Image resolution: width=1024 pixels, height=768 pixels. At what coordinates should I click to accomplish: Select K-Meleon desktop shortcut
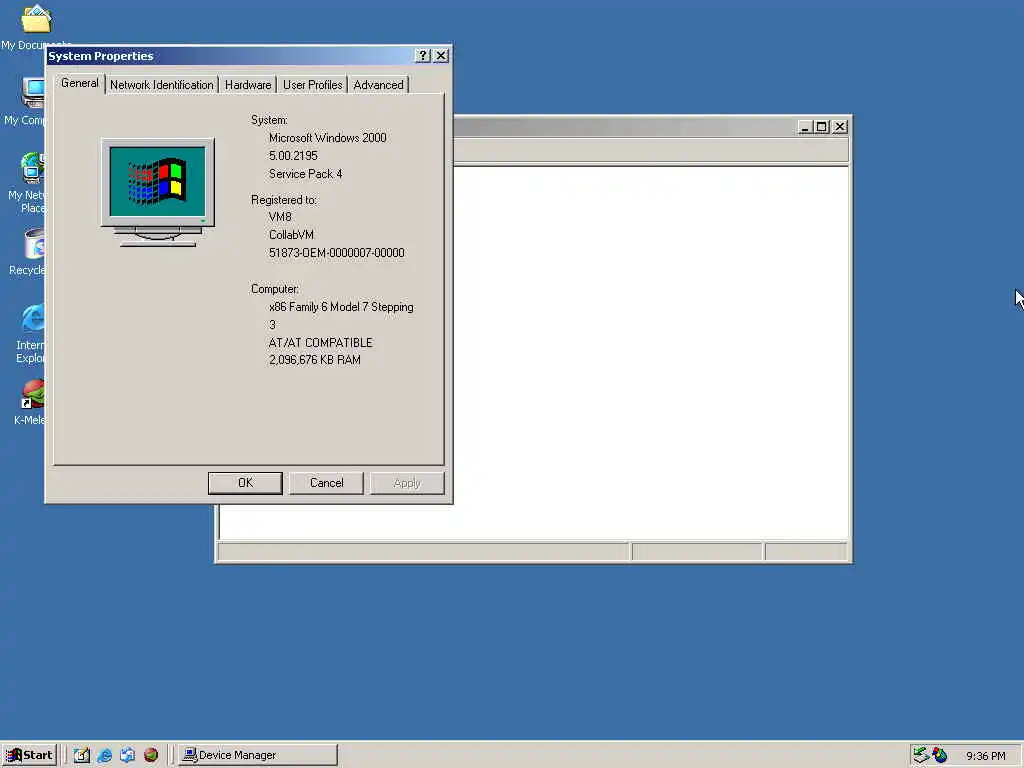point(31,402)
